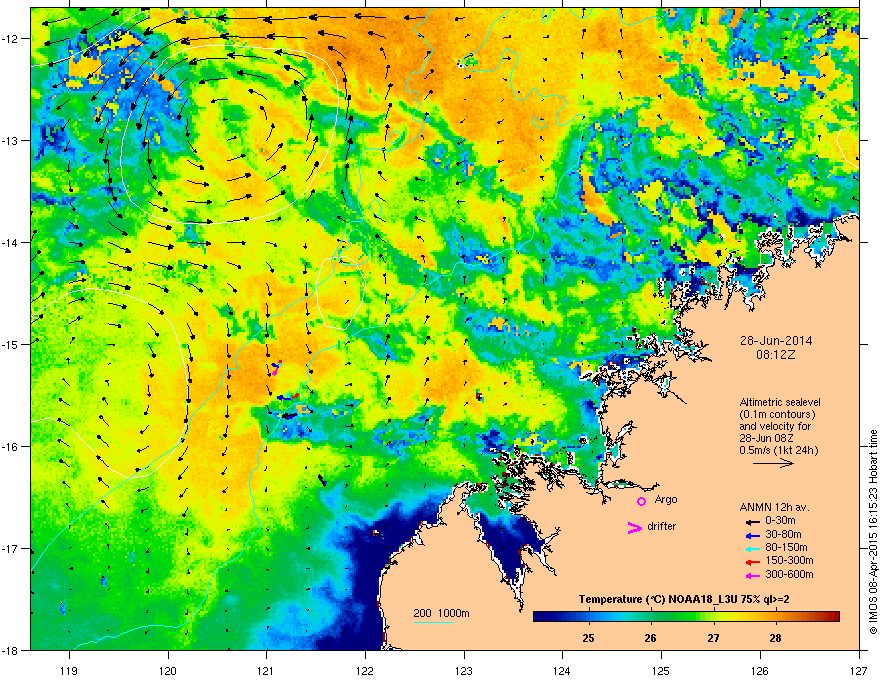Click the colorbar tick label 26
This screenshot has height=680, width=880.
tap(650, 638)
